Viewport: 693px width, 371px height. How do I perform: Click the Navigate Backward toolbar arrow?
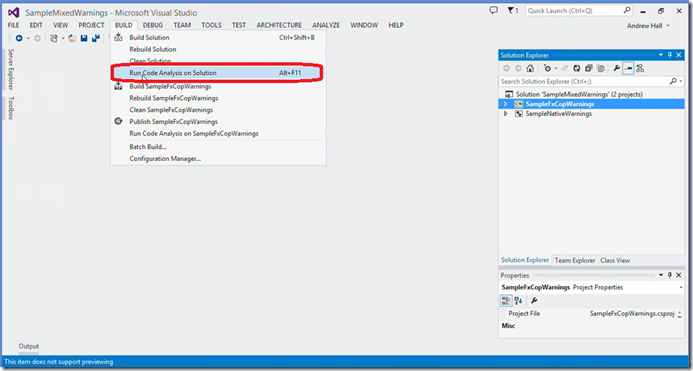point(19,38)
